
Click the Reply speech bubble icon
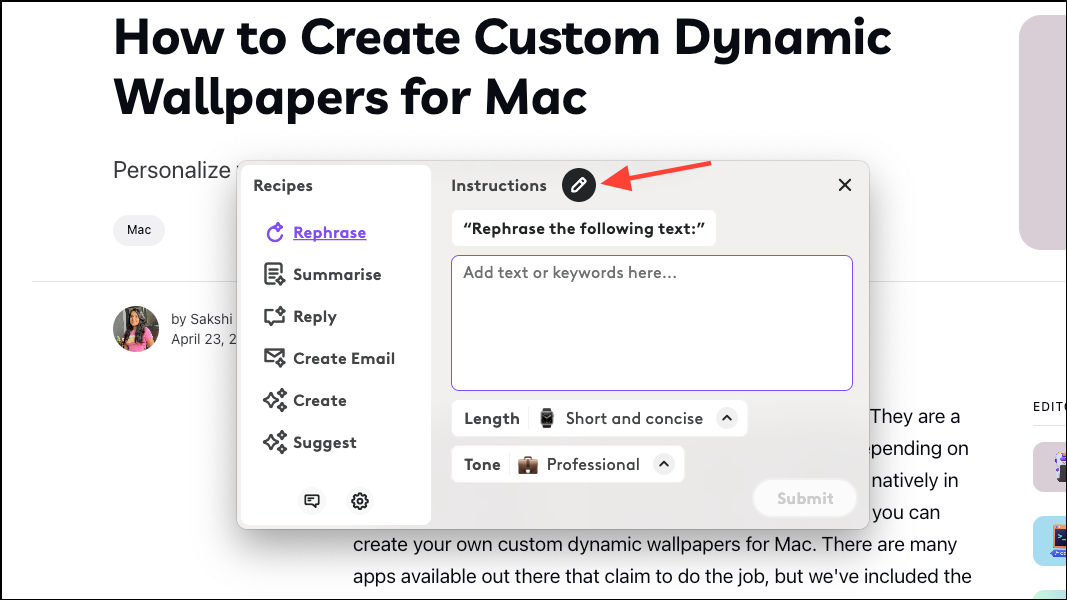[274, 316]
